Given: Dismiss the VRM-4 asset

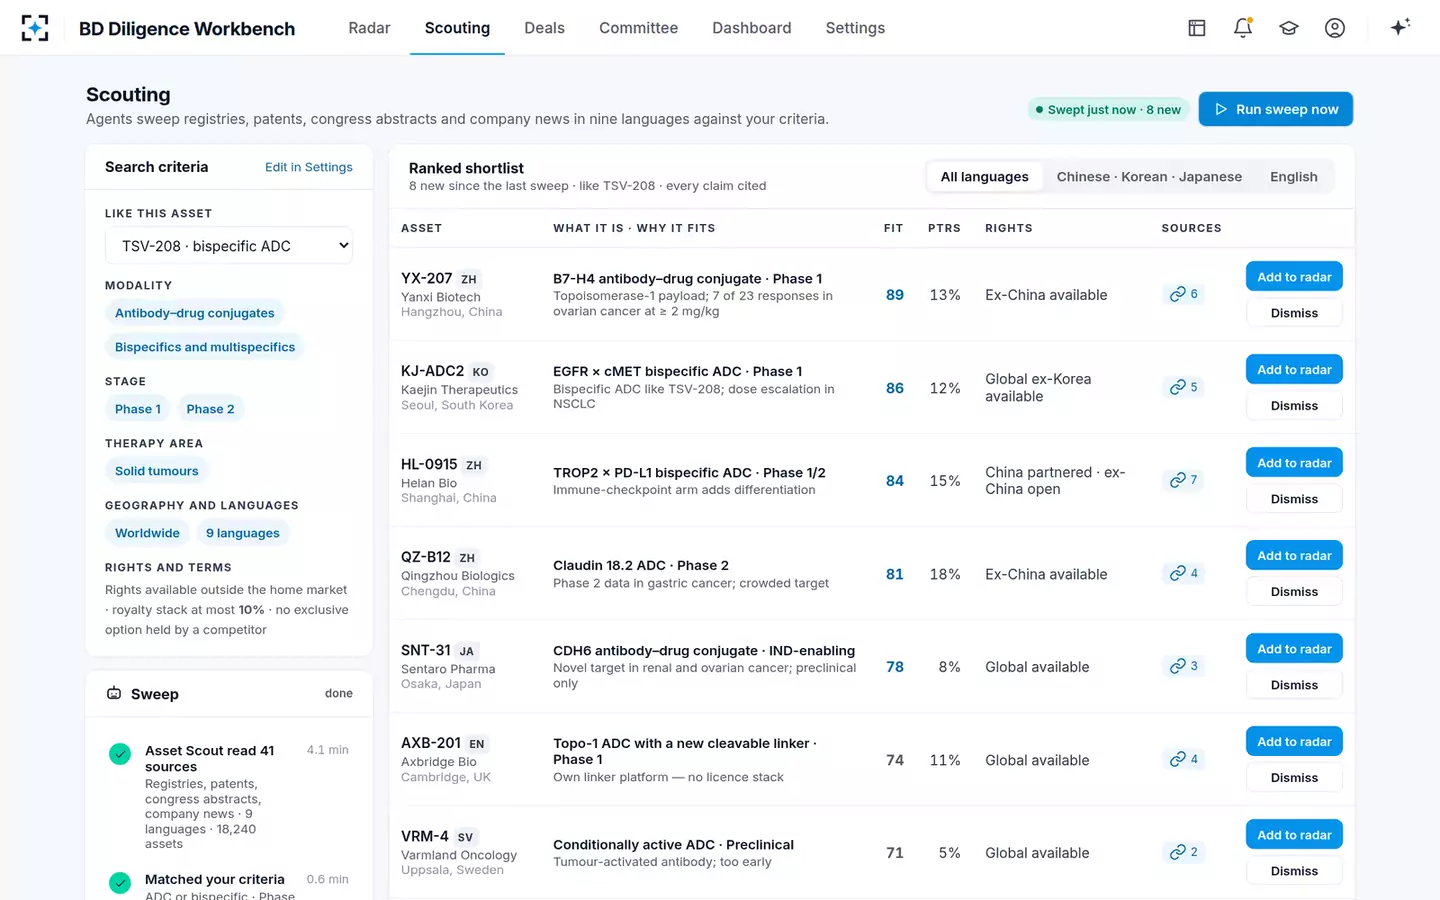Looking at the screenshot, I should pyautogui.click(x=1294, y=871).
